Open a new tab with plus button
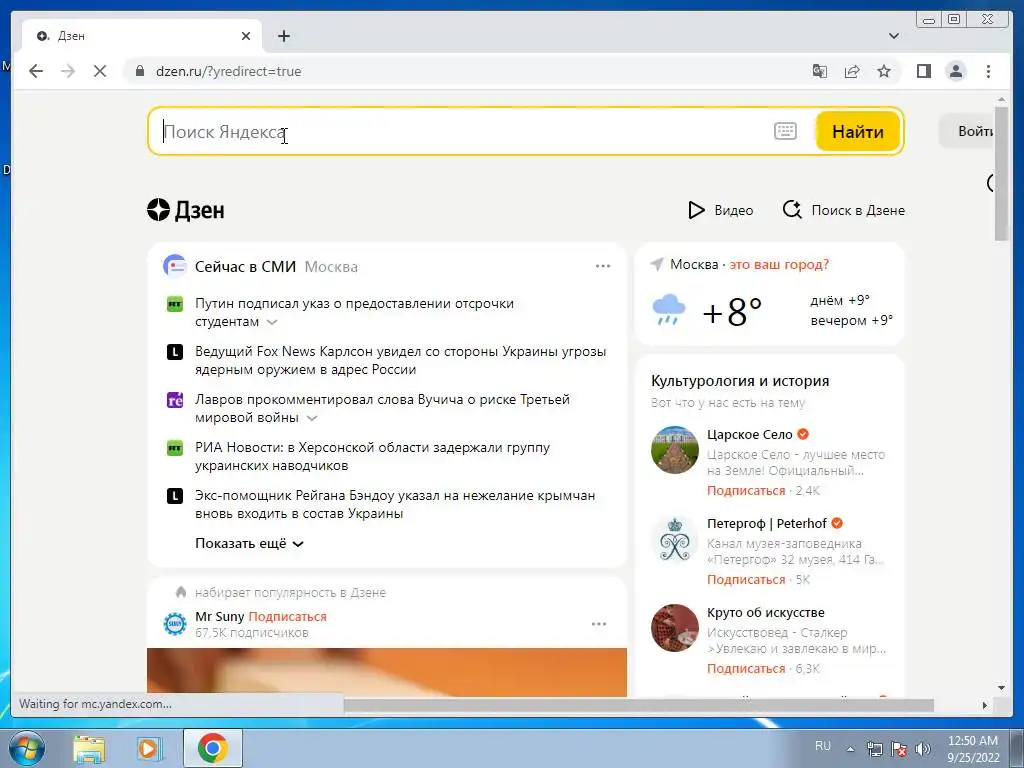 point(283,36)
